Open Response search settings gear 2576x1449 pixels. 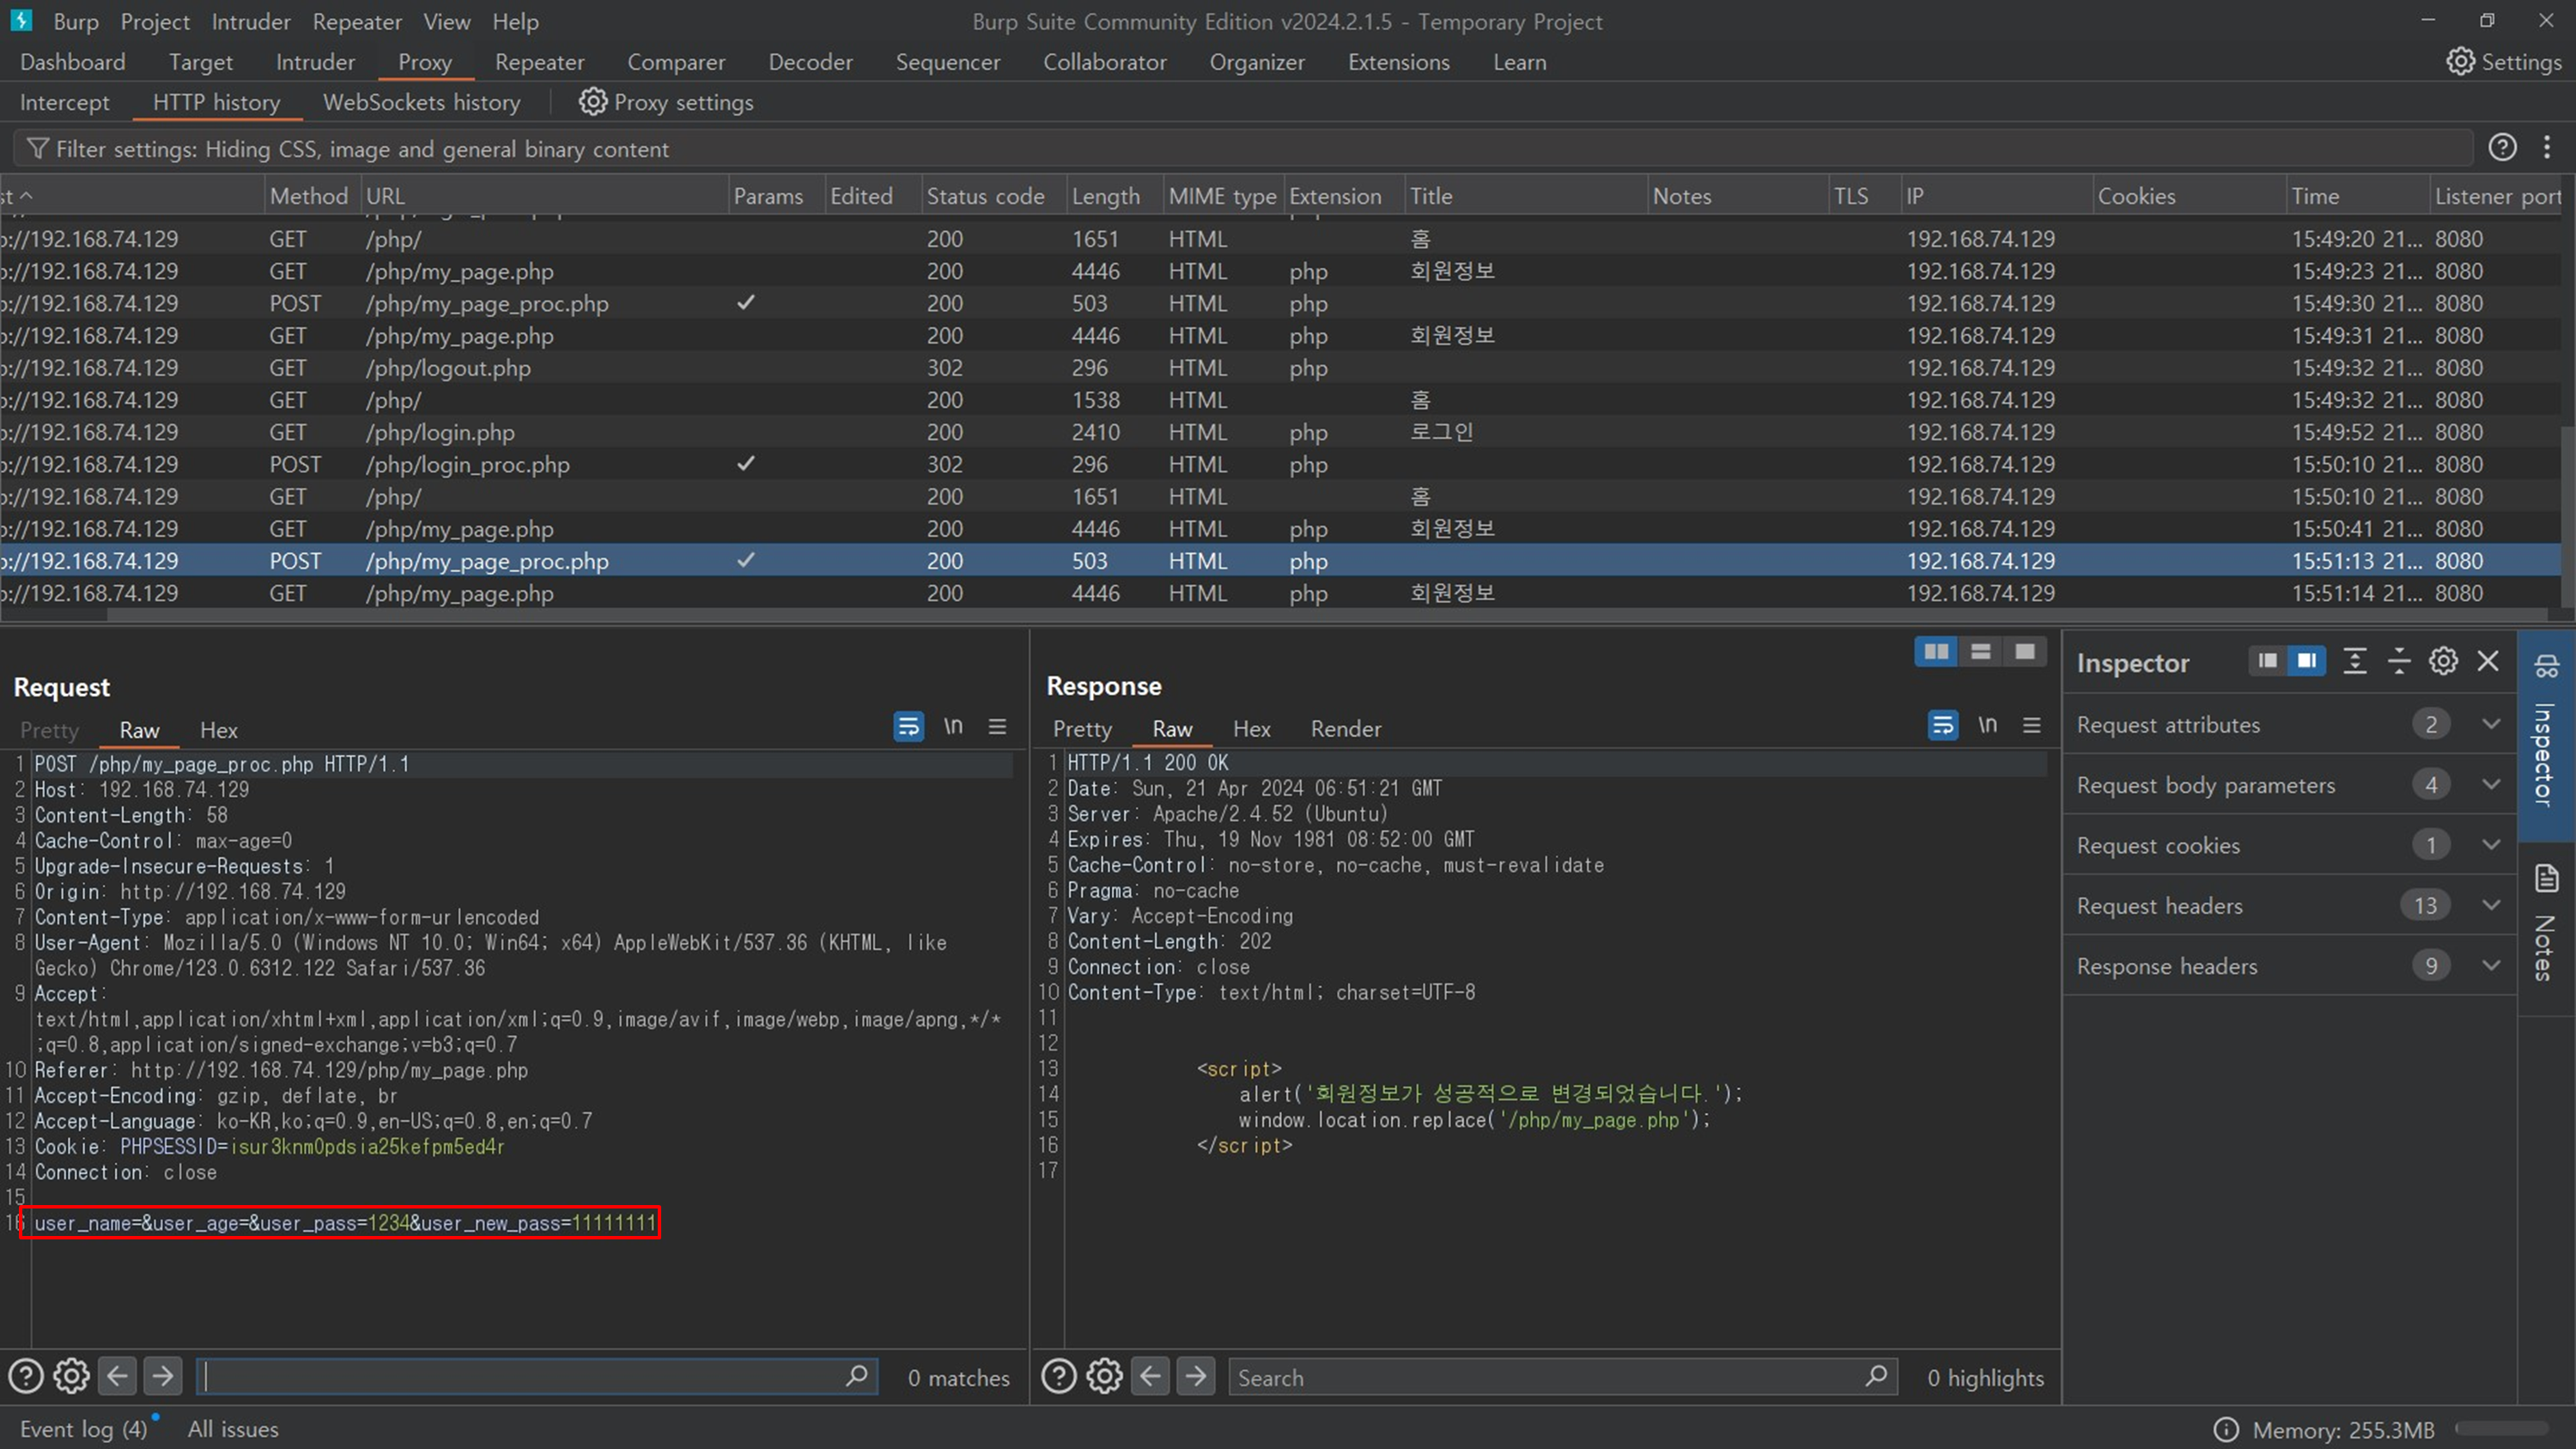click(x=1104, y=1377)
